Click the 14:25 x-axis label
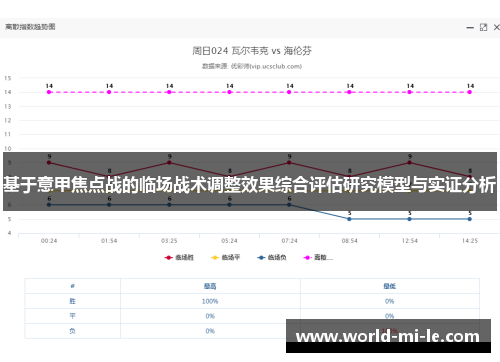The width and height of the screenshot is (500, 362). 470,241
